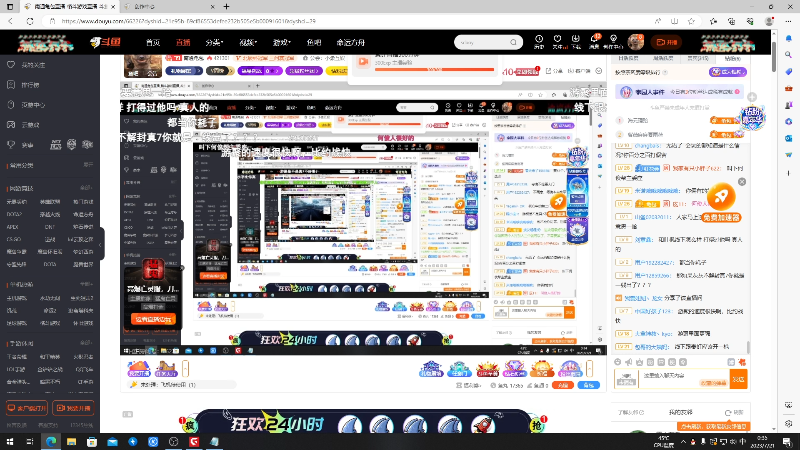Viewport: 800px width, 450px height.
Task: Select the 直播 live menu item
Action: [183, 42]
